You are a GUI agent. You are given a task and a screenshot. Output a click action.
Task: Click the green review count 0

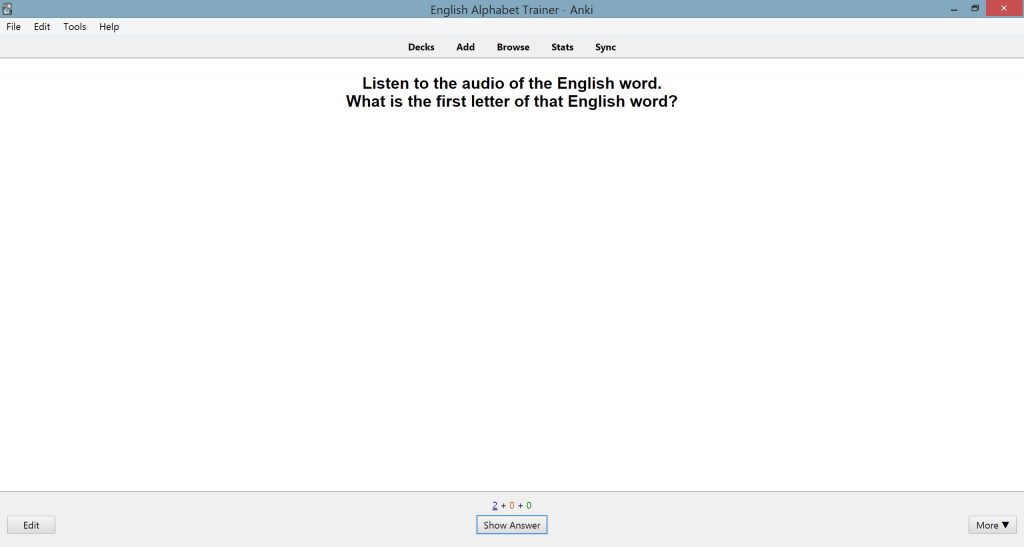[x=529, y=505]
